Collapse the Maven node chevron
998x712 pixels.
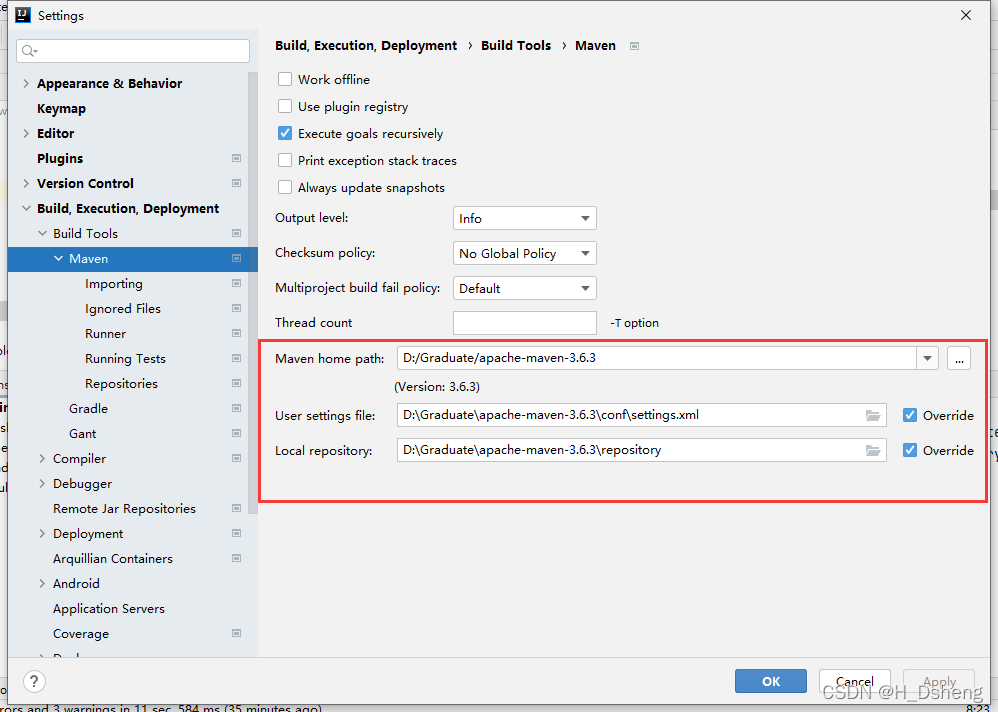(59, 258)
